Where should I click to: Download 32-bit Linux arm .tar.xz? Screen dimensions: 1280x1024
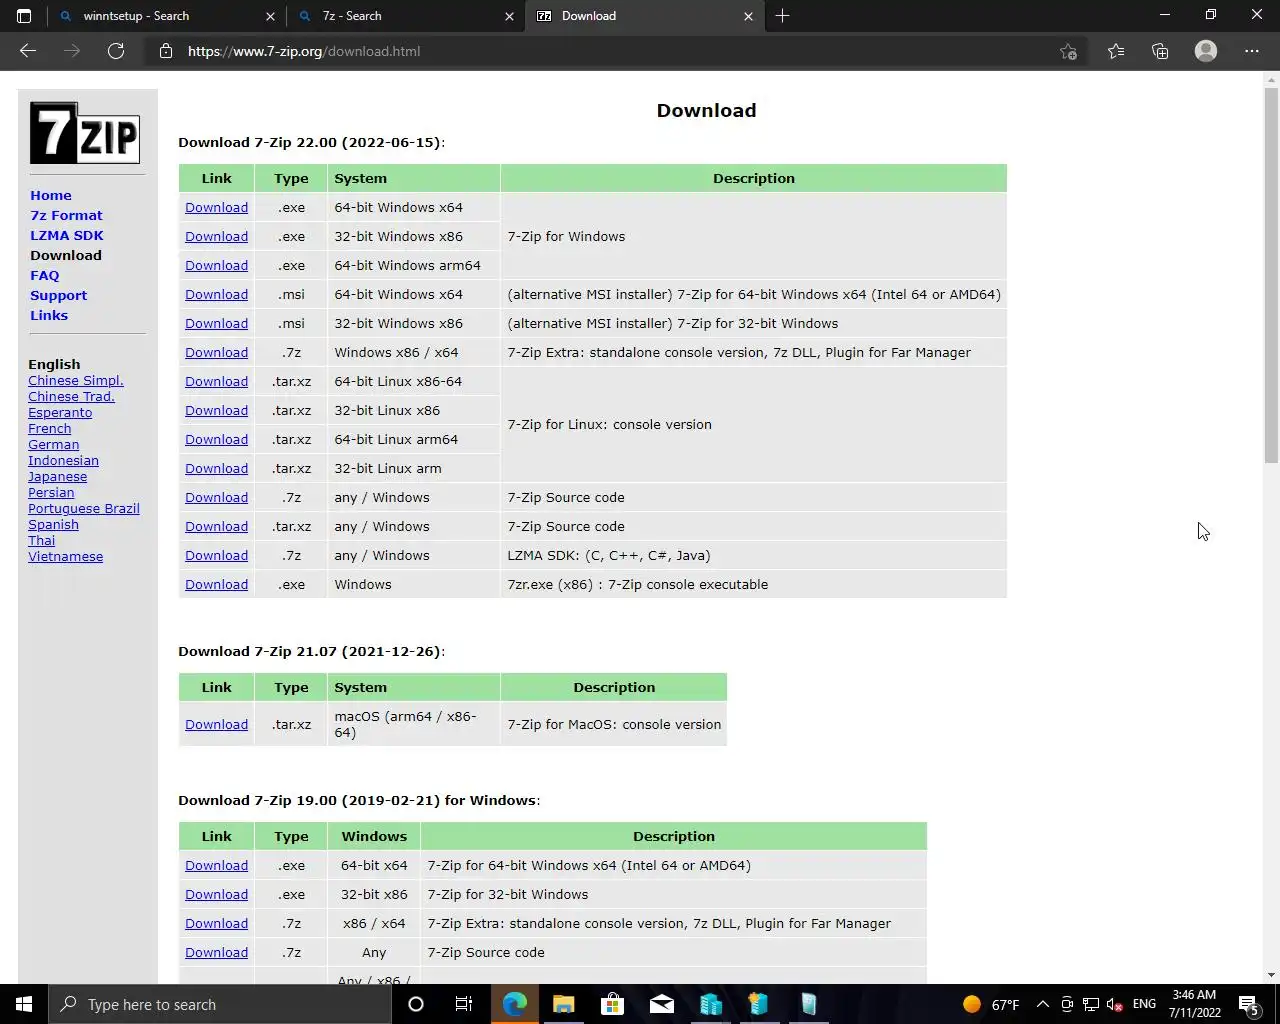coord(216,468)
